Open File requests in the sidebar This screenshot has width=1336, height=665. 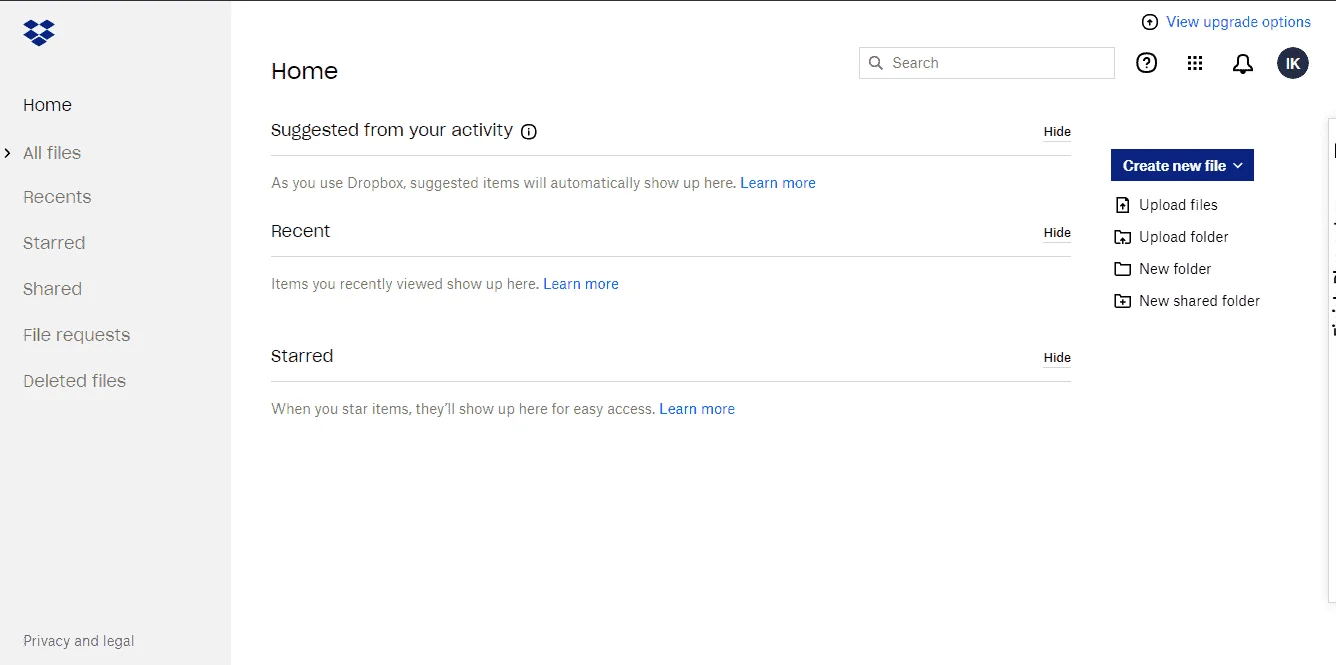click(x=77, y=335)
